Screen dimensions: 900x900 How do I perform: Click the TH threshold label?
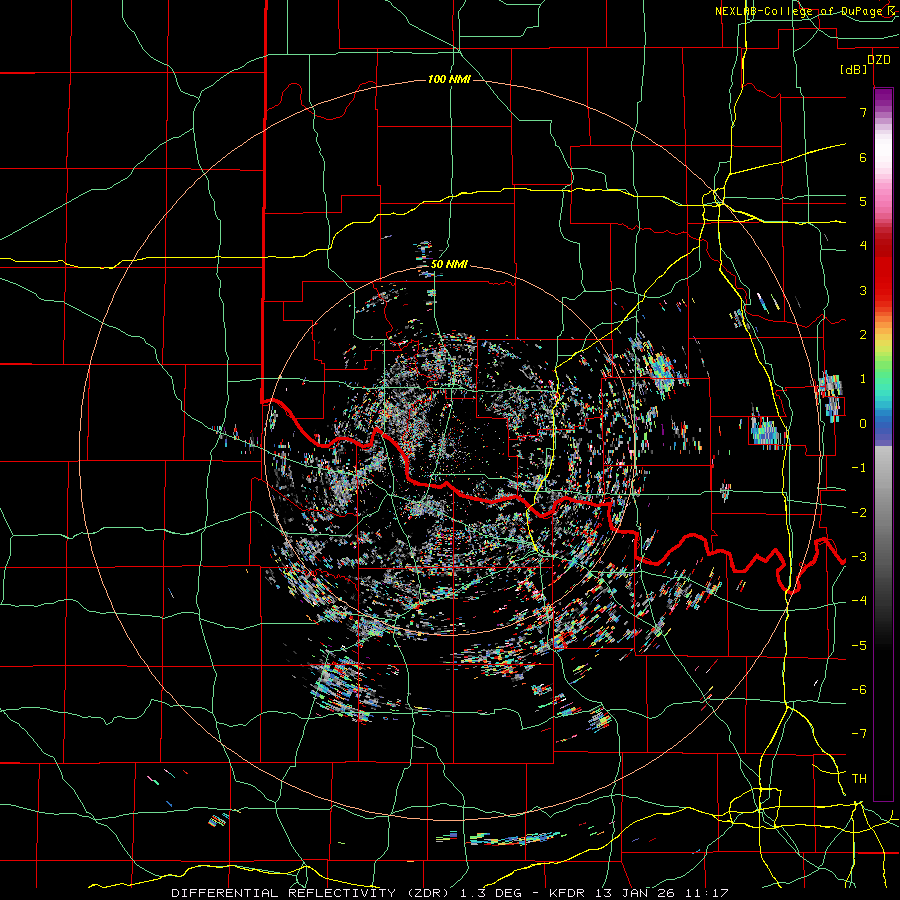[859, 779]
